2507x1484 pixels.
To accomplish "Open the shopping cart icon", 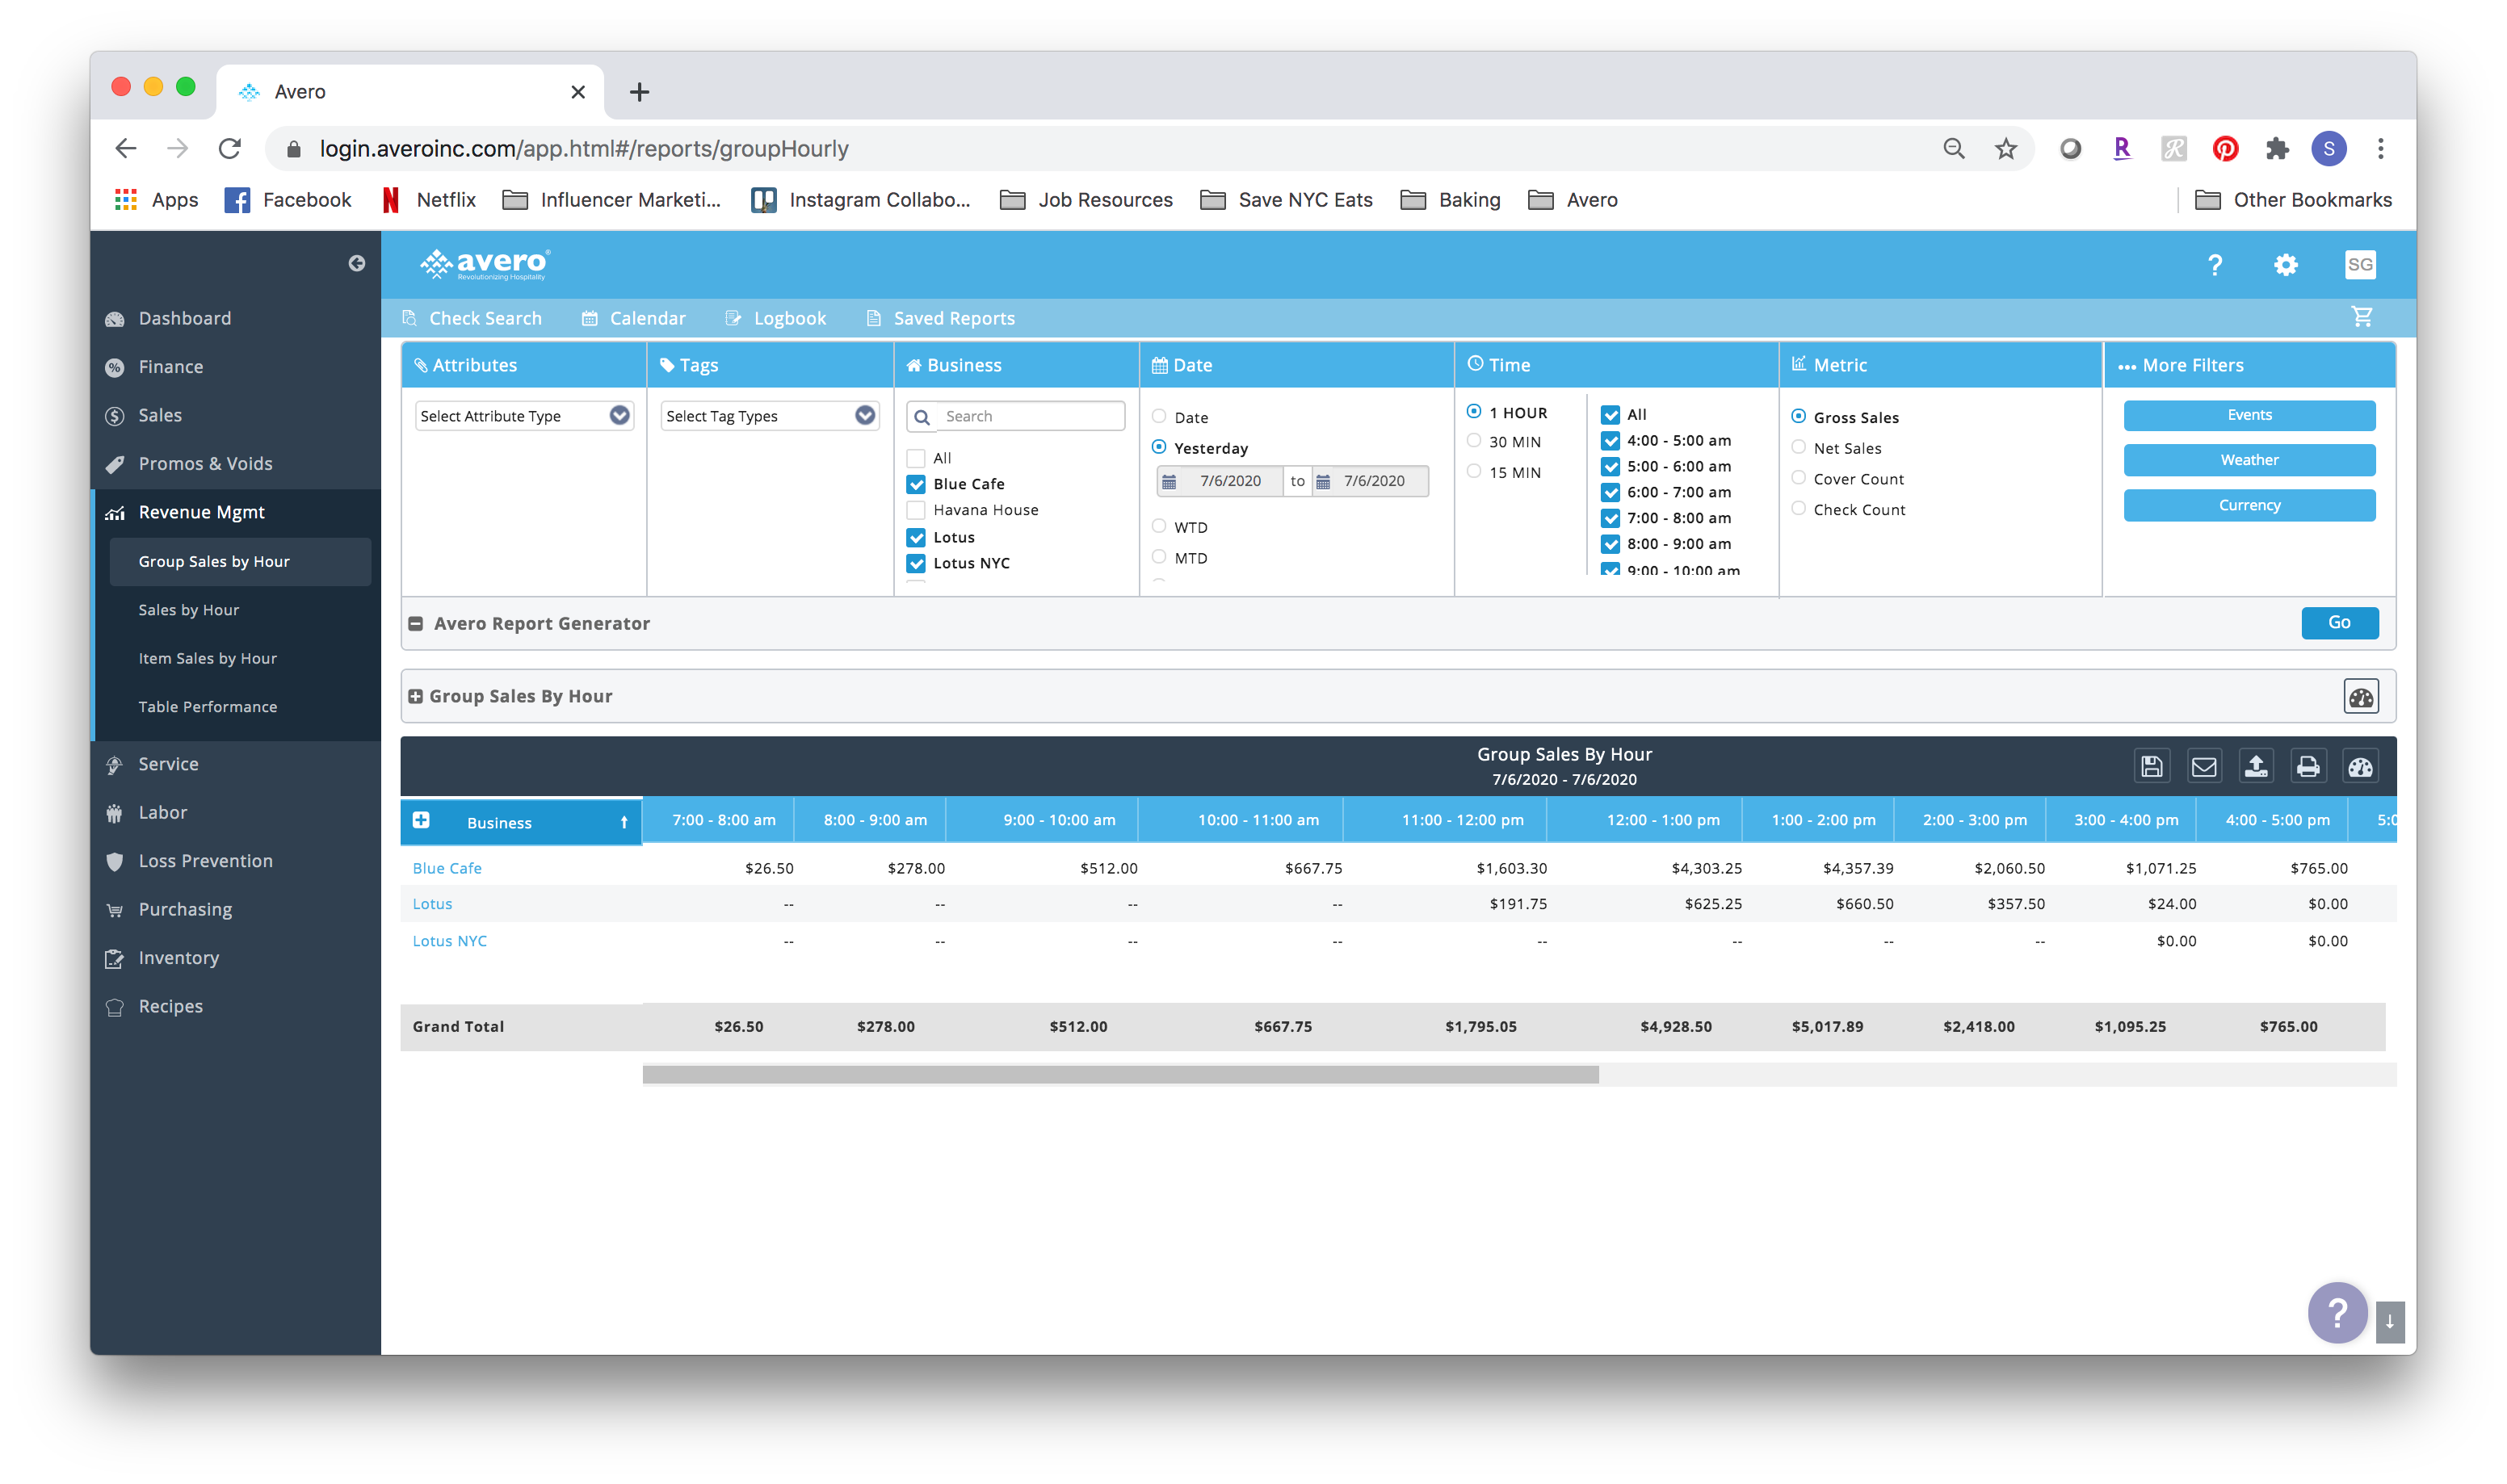I will point(2361,317).
